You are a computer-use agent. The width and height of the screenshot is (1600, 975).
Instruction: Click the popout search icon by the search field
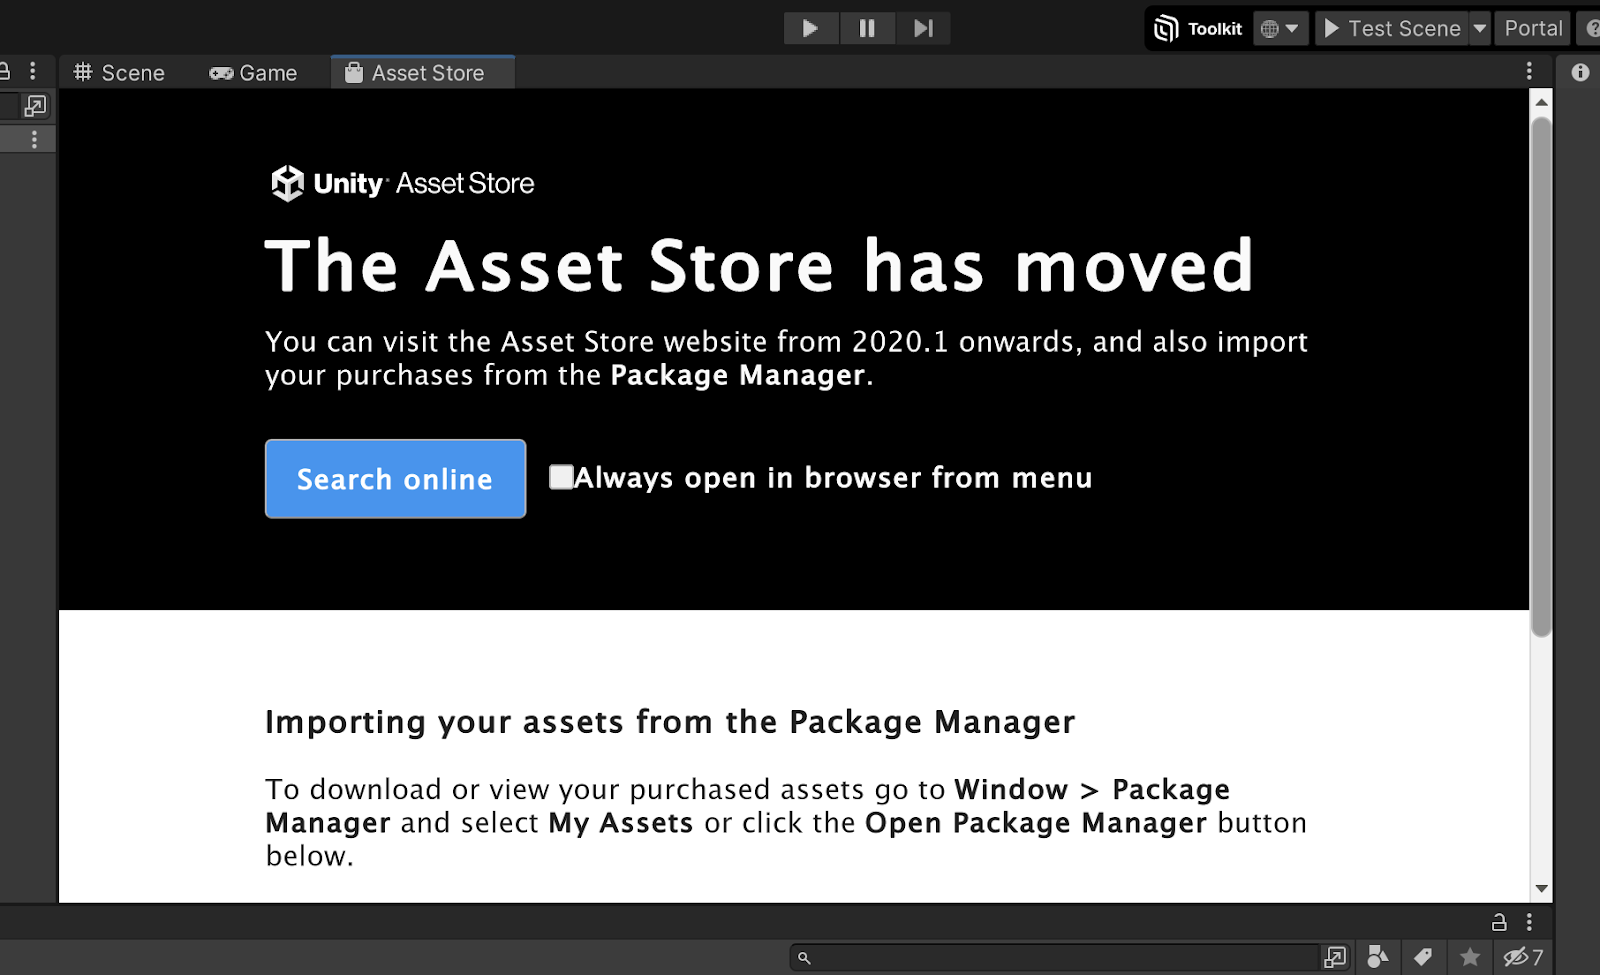(1335, 958)
